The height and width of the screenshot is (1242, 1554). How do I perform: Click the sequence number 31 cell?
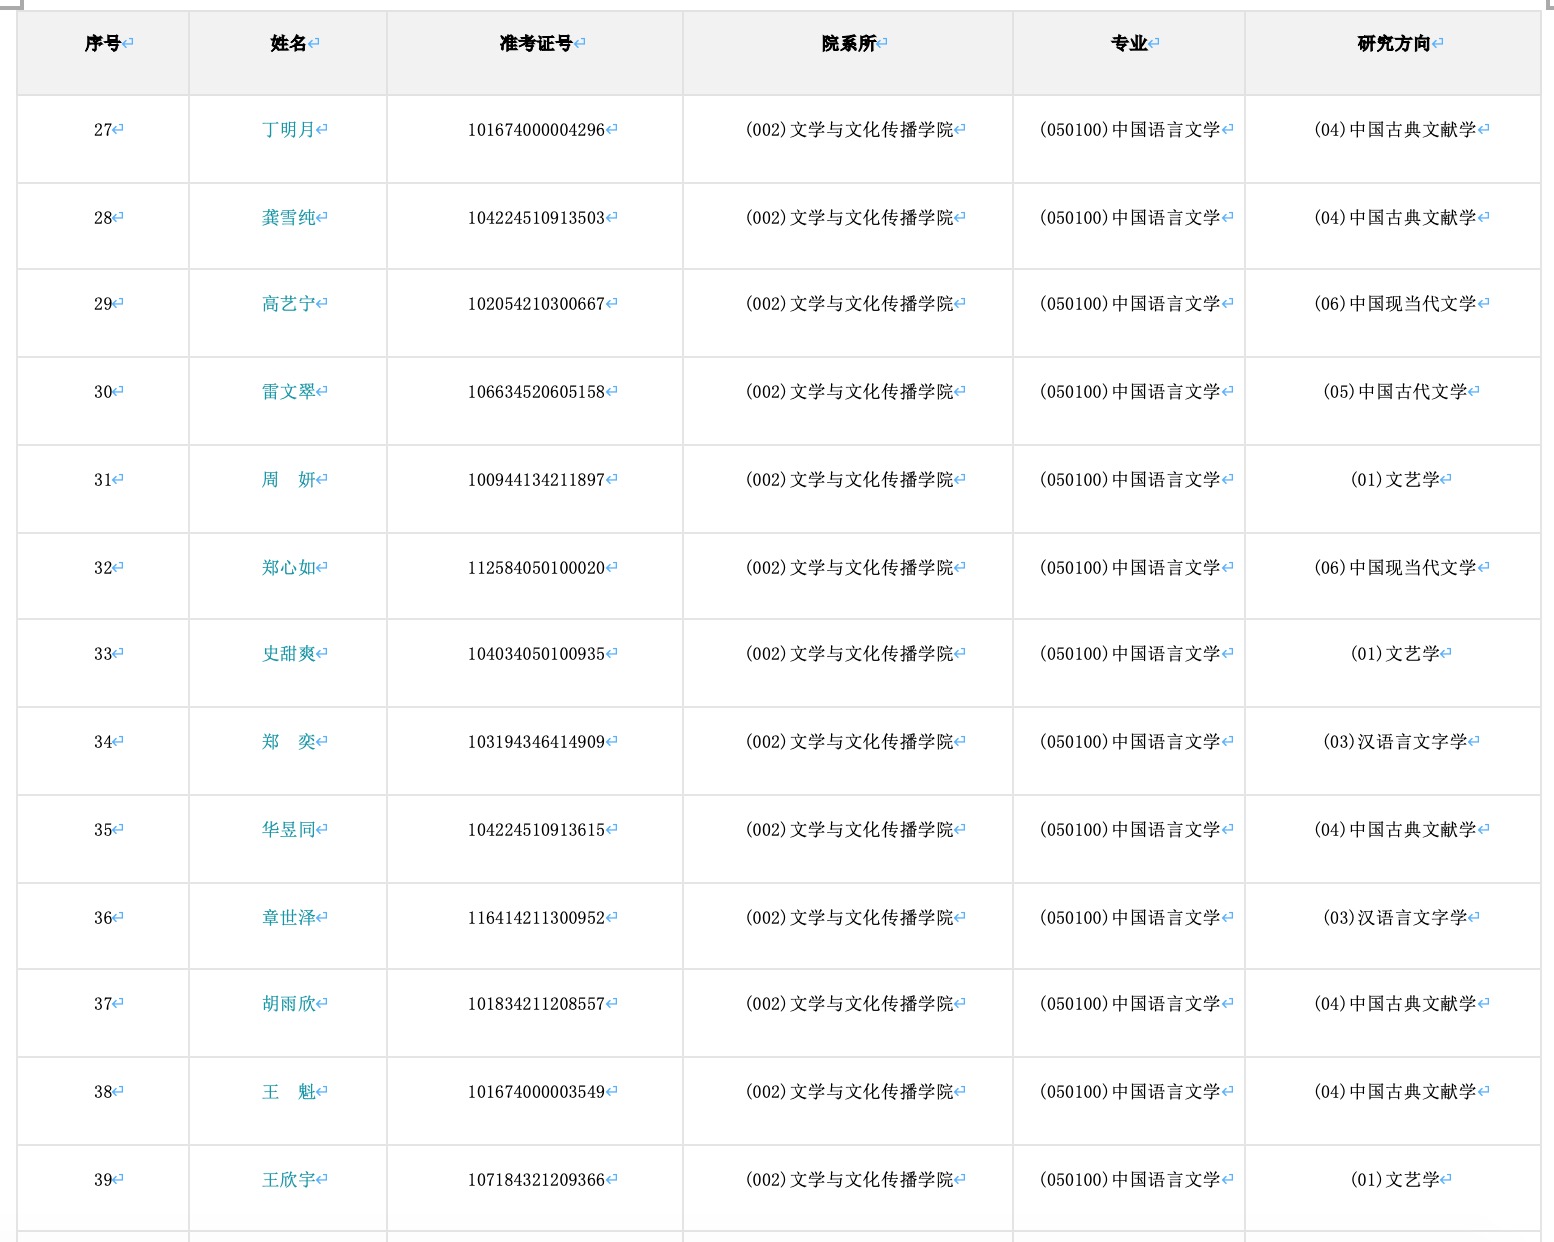tap(103, 480)
